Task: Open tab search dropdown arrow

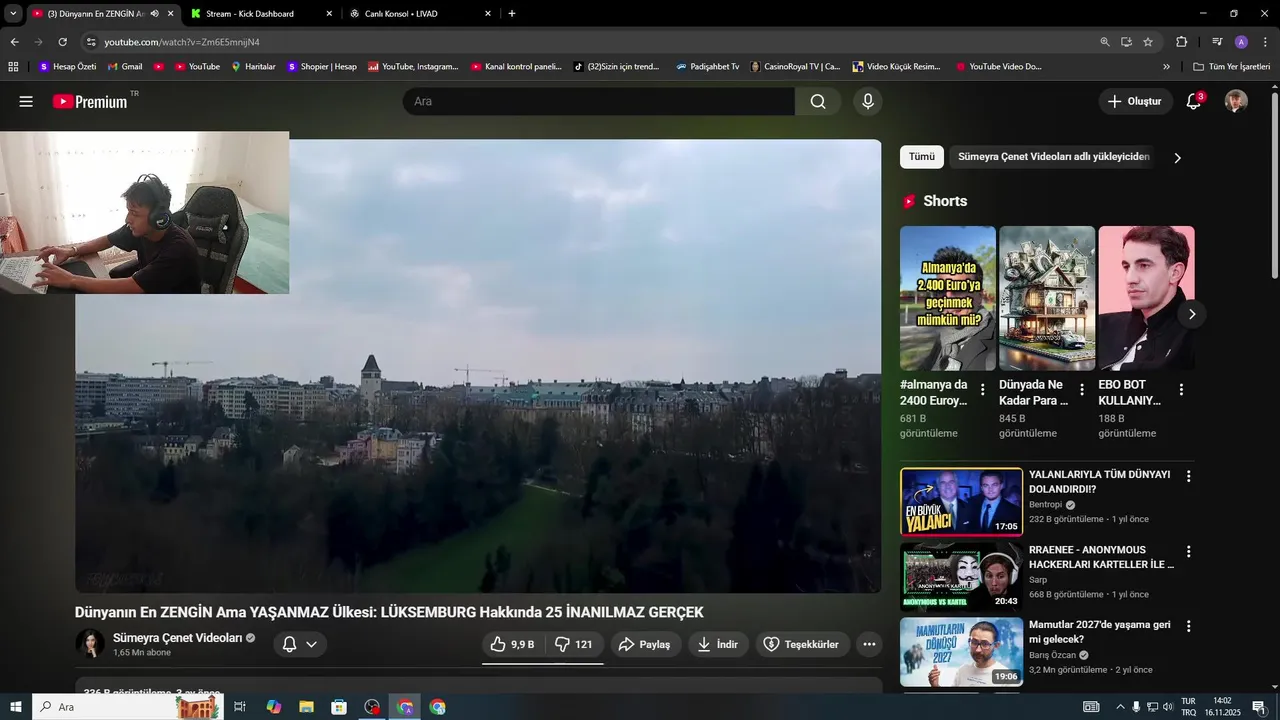Action: tap(13, 14)
